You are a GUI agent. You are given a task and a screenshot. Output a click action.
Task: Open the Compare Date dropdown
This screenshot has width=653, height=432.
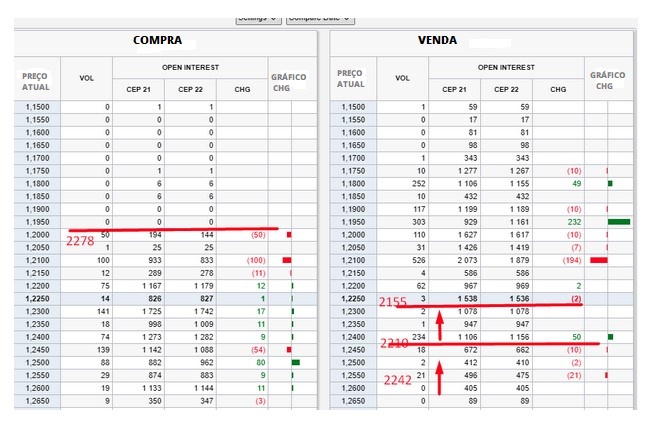coord(320,20)
